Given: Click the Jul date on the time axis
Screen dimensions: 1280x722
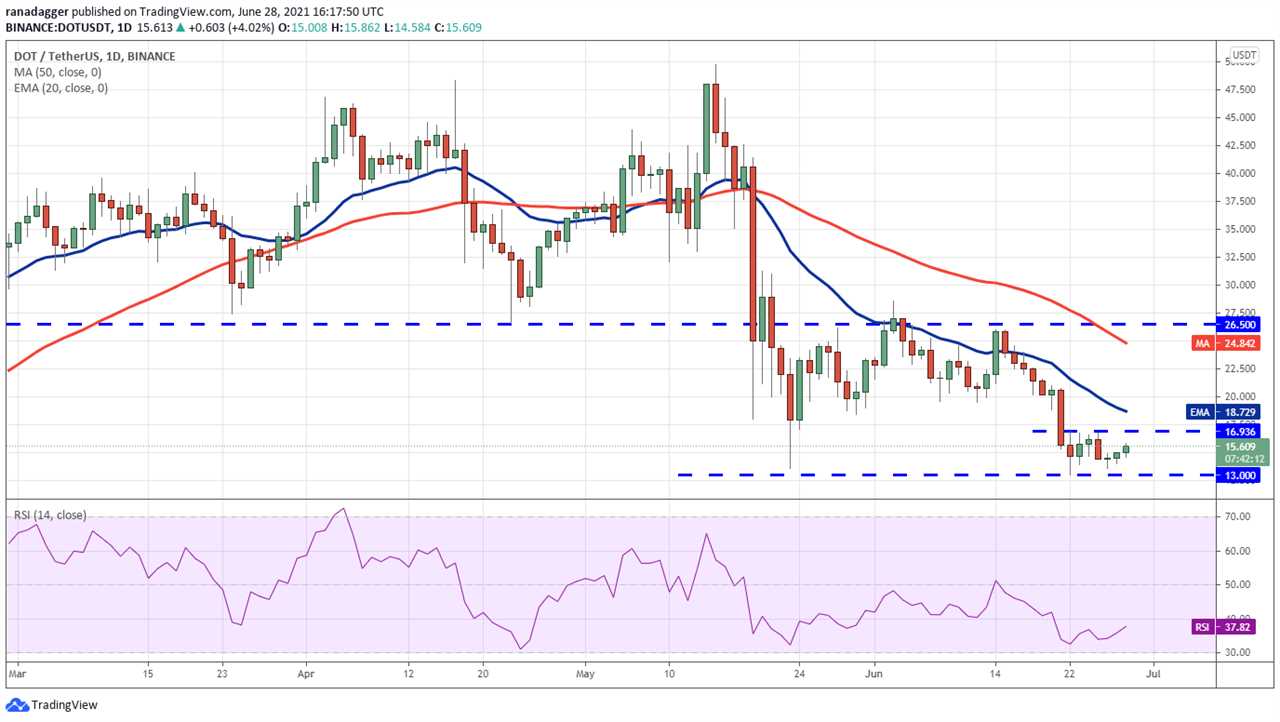Looking at the screenshot, I should (x=1152, y=674).
